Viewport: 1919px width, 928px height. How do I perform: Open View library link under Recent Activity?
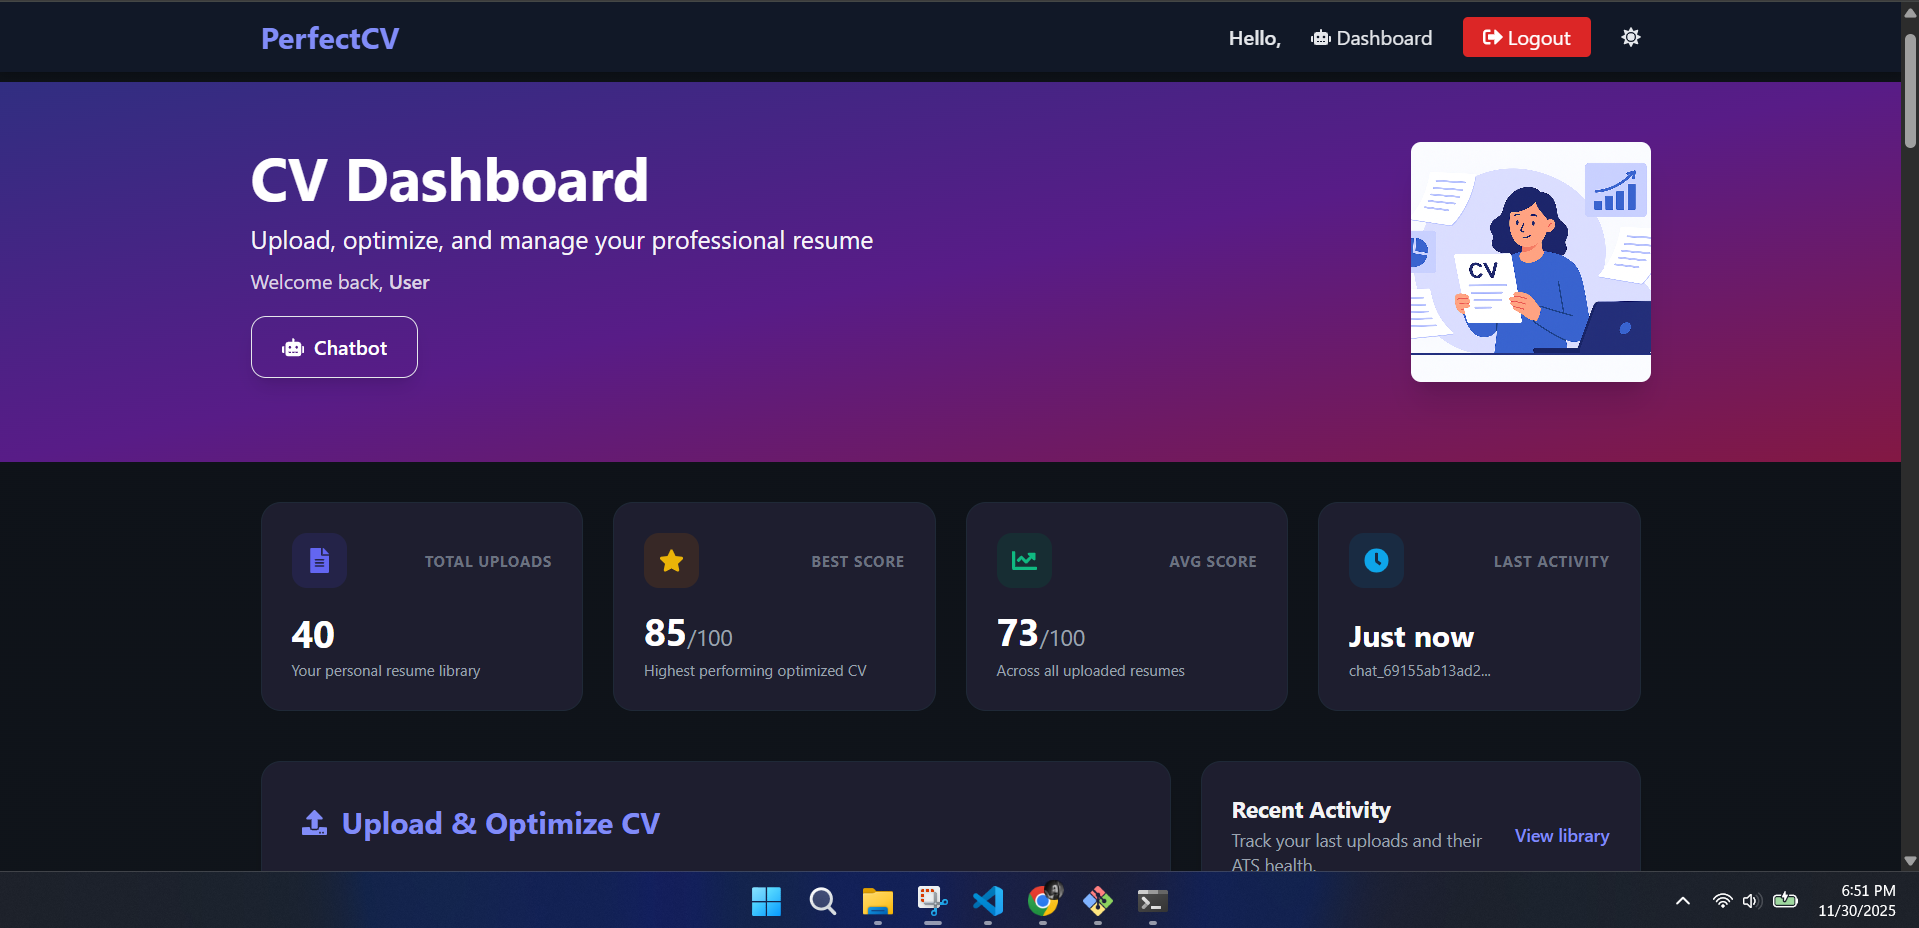pos(1561,836)
